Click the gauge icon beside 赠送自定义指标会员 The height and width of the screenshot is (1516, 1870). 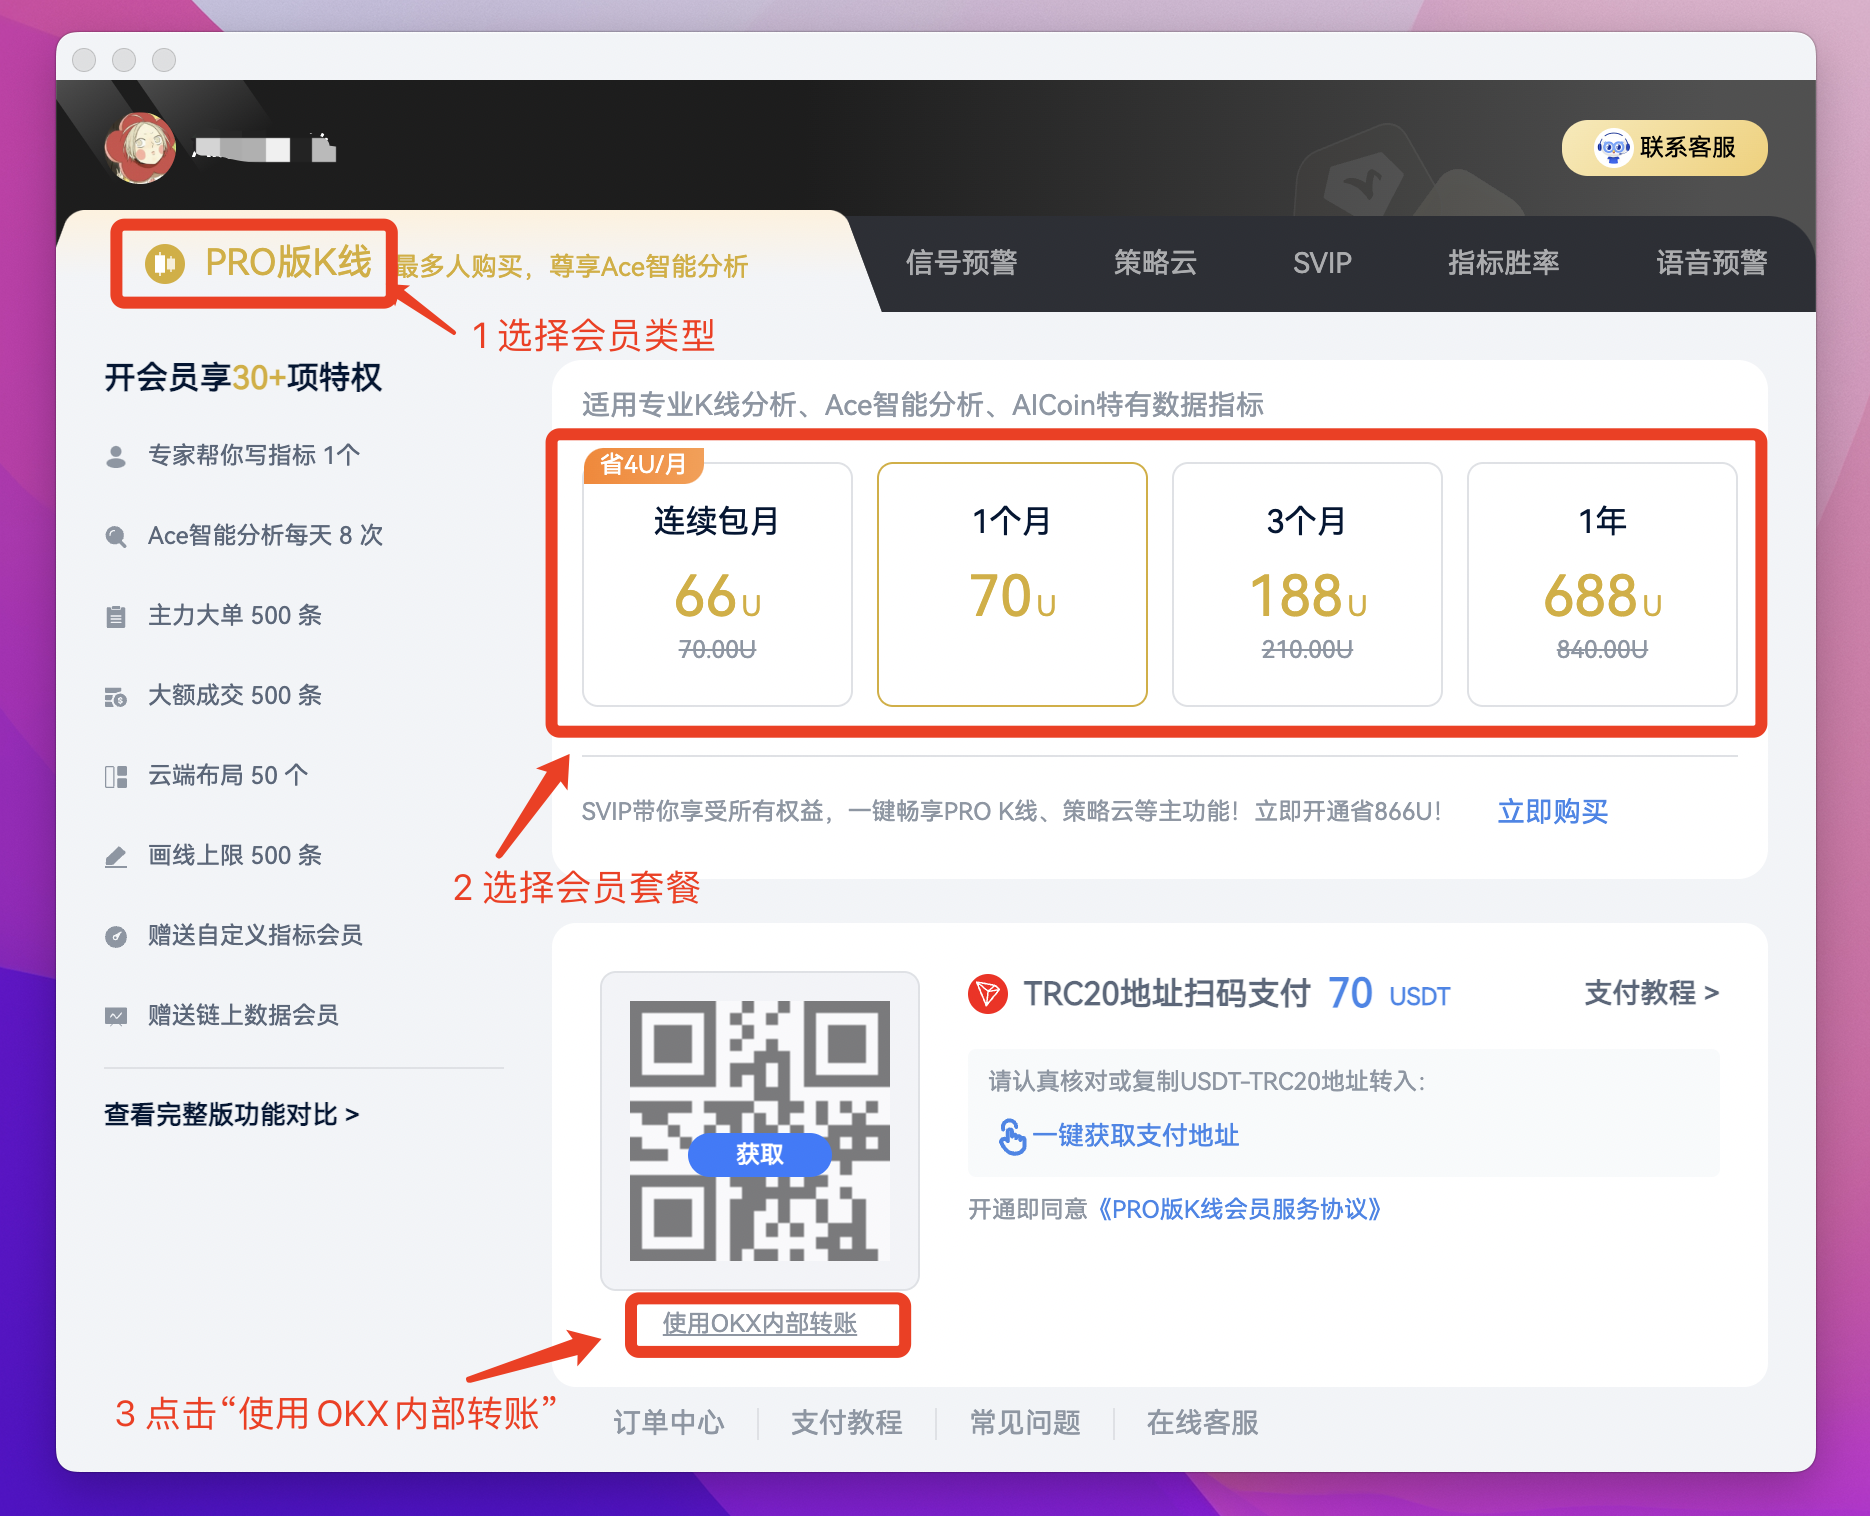pyautogui.click(x=116, y=936)
